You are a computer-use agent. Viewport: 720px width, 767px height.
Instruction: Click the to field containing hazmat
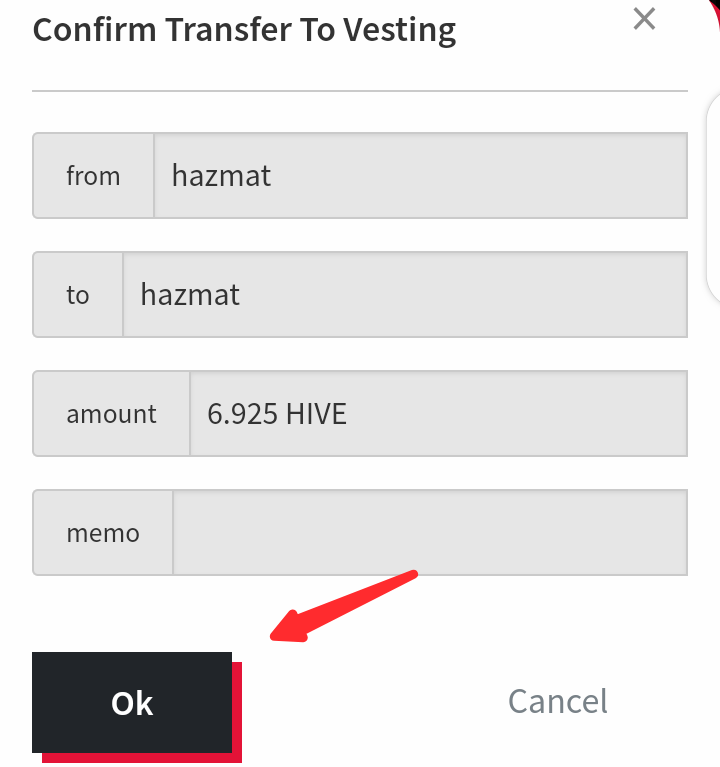[405, 294]
